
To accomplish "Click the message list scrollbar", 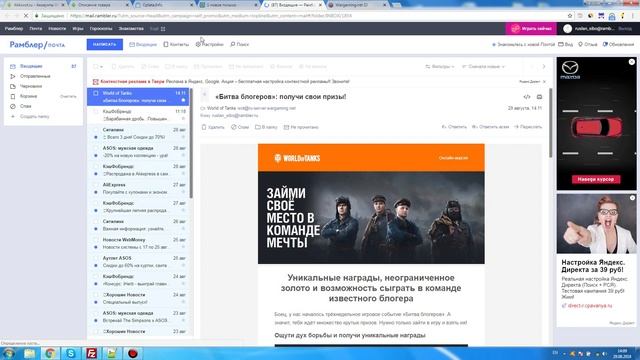I will [x=191, y=143].
